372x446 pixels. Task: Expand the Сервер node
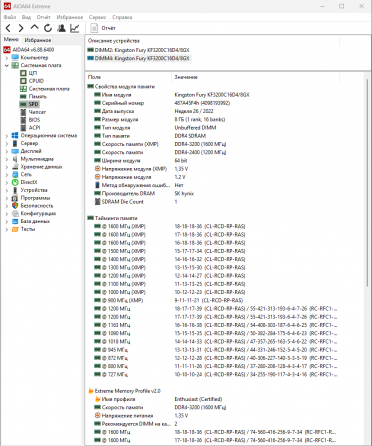coord(7,143)
